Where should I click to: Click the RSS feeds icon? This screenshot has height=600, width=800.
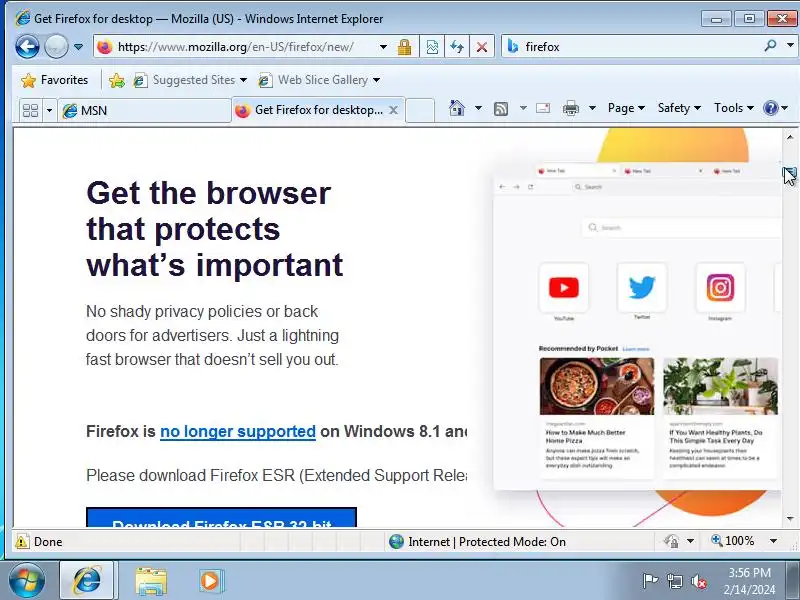pos(501,108)
